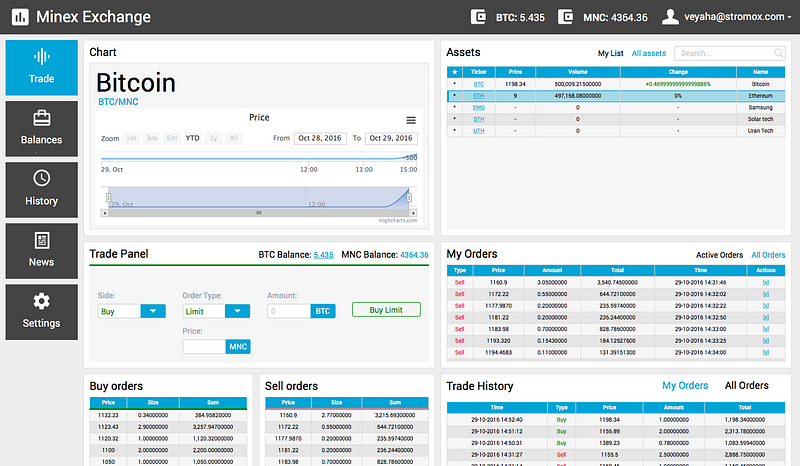Click buy order row priced 1132.23

168,415
